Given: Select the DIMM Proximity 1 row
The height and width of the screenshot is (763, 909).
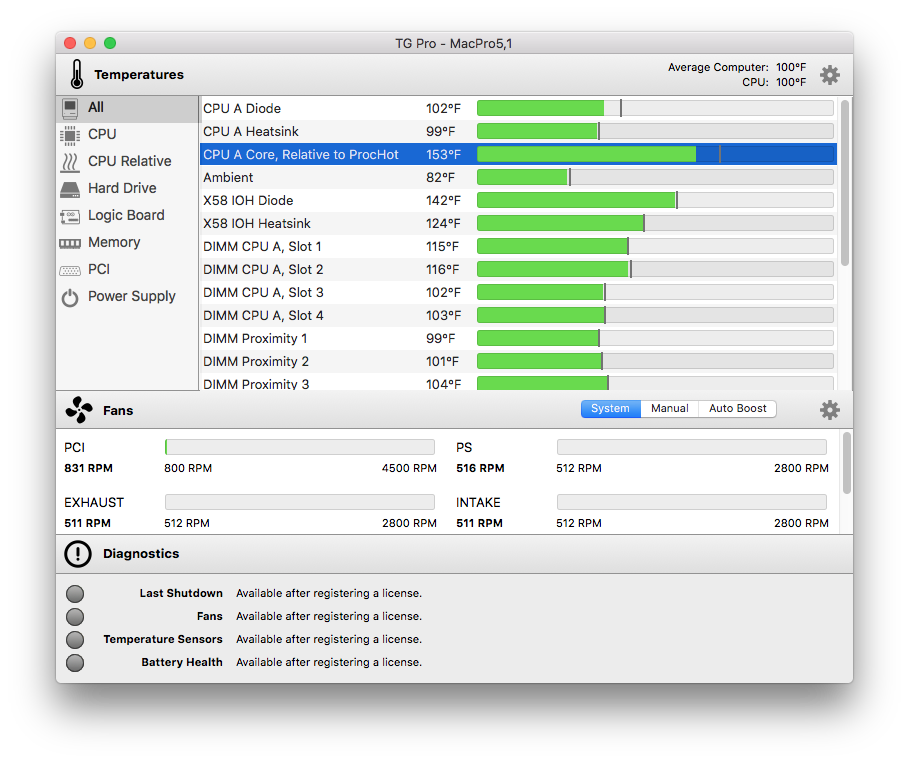Looking at the screenshot, I should coord(519,339).
